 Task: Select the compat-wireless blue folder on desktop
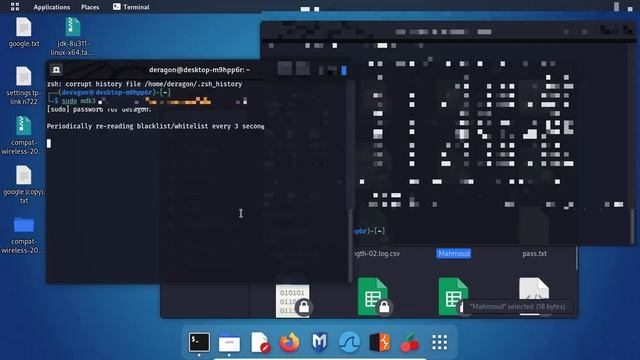point(23,235)
